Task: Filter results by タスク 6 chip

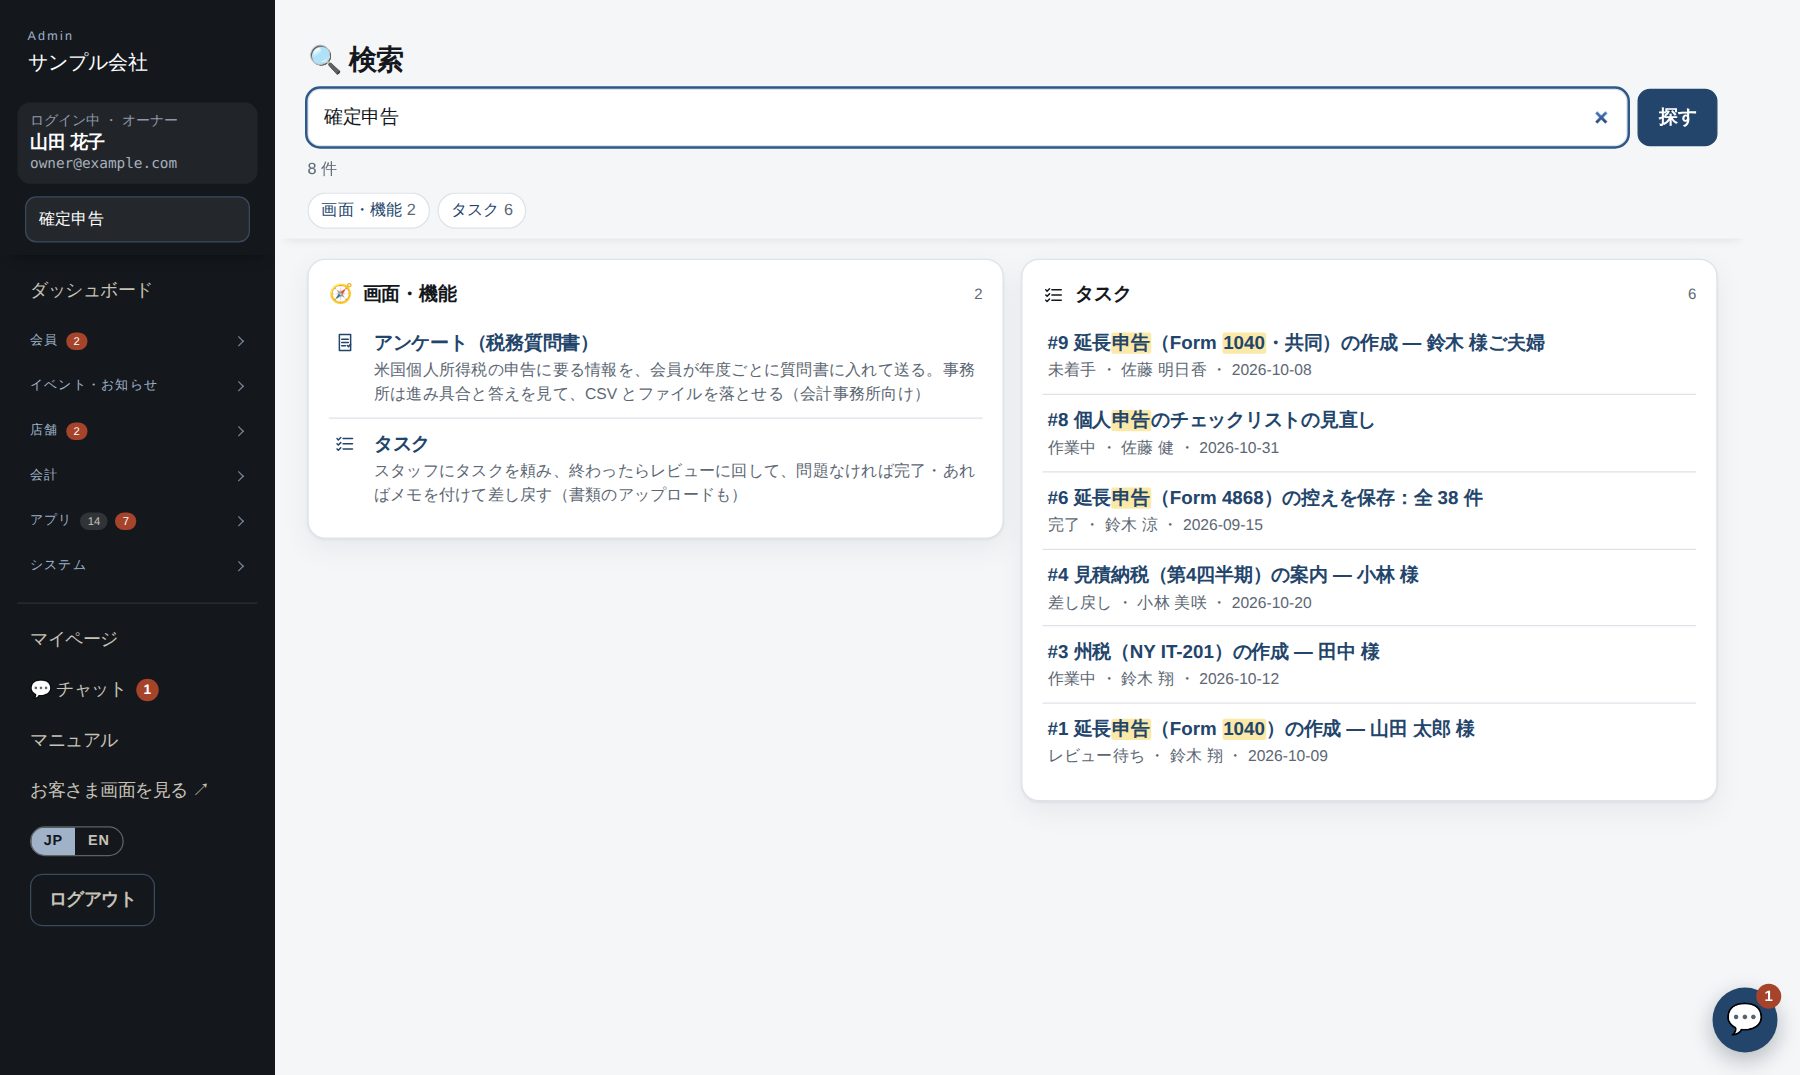Action: [482, 210]
